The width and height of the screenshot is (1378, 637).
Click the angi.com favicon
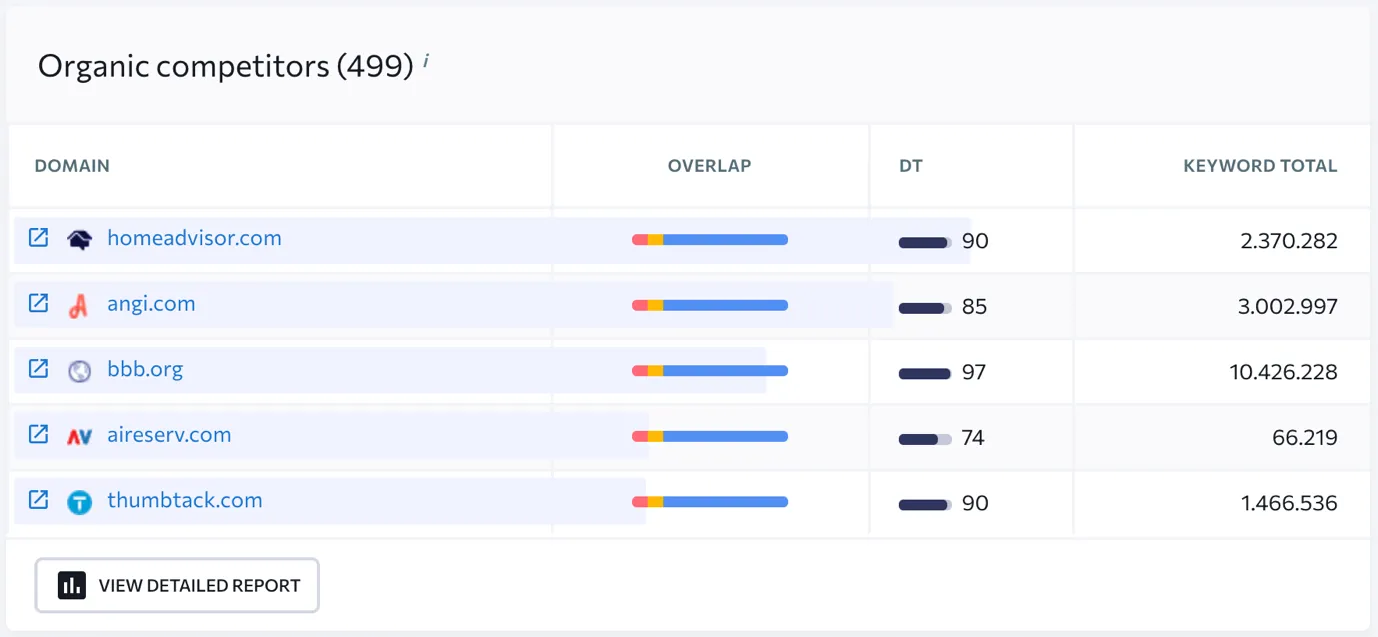point(79,305)
